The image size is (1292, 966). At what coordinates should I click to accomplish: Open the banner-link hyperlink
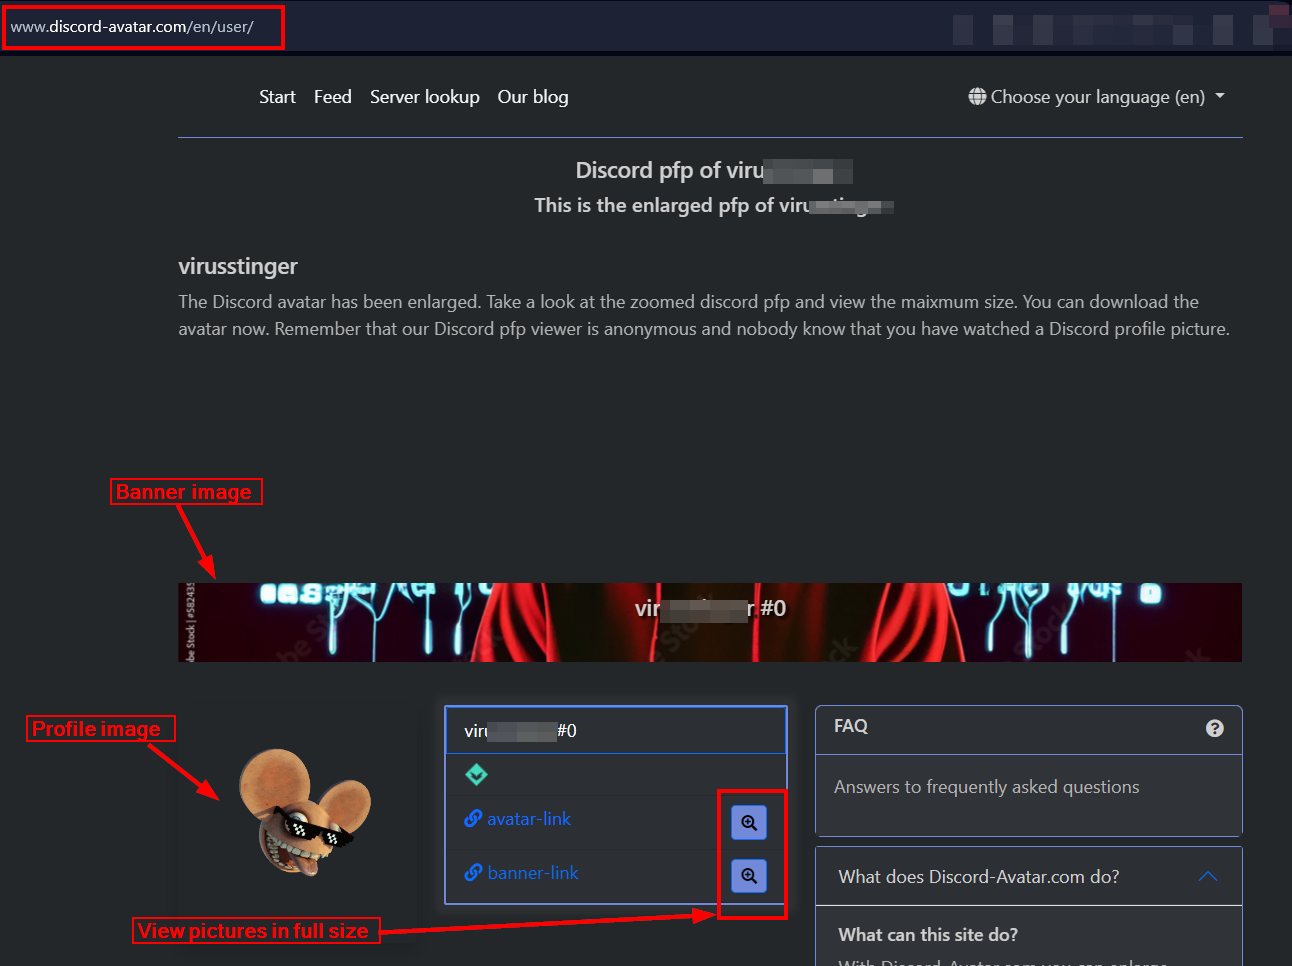533,873
